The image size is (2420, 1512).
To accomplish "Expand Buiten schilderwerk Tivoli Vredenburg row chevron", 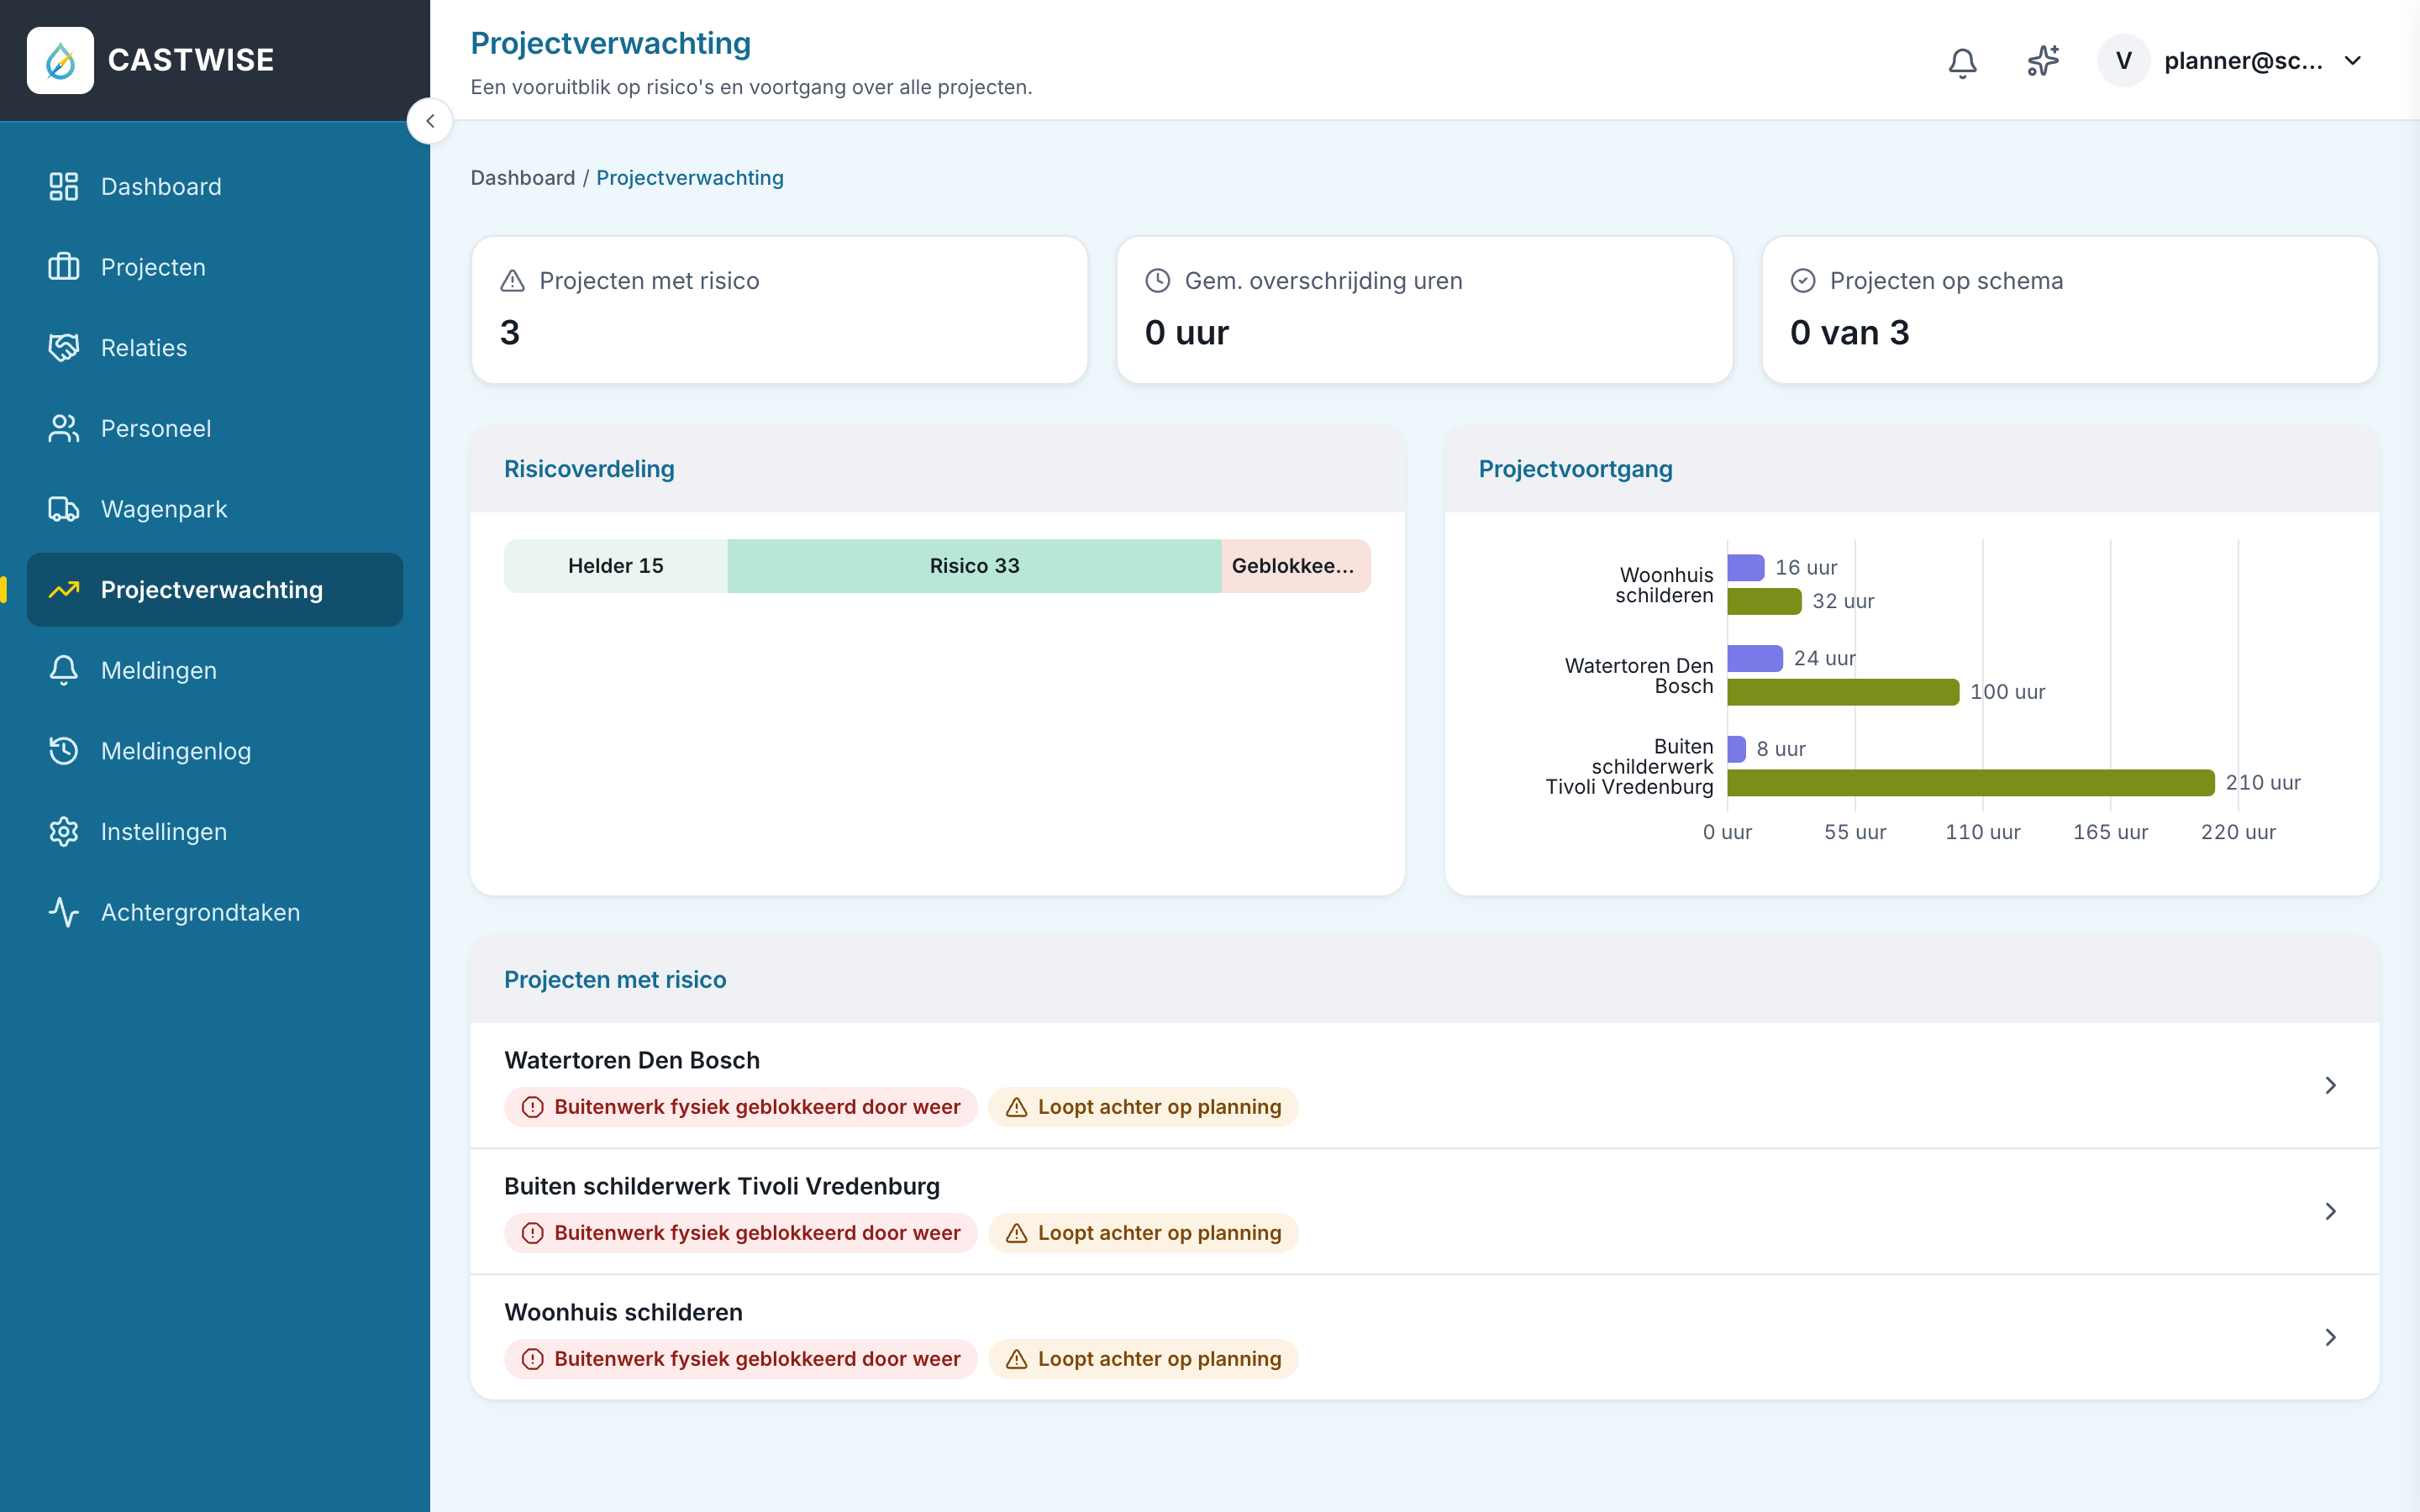I will [x=2330, y=1211].
